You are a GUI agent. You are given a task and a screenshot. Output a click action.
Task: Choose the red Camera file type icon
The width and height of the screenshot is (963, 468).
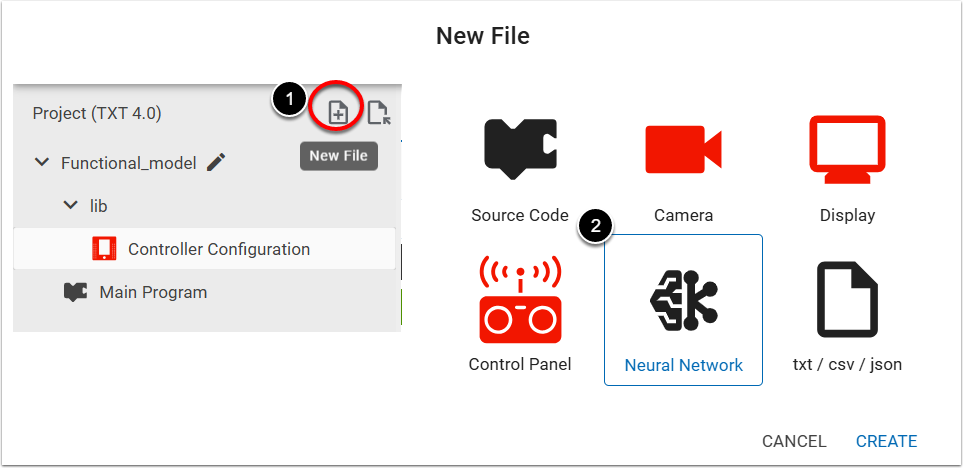point(683,150)
